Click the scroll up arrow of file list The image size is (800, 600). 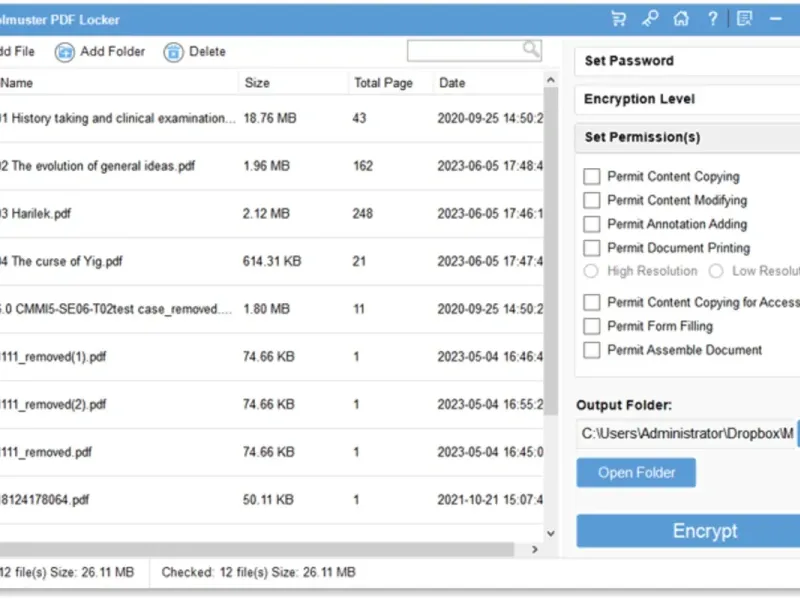551,80
